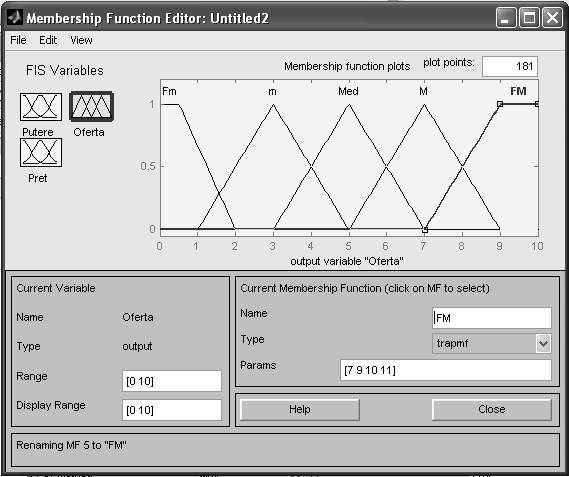Screen dimensions: 569x477
Task: Open the Type trapmf dropdown
Action: tap(492, 343)
